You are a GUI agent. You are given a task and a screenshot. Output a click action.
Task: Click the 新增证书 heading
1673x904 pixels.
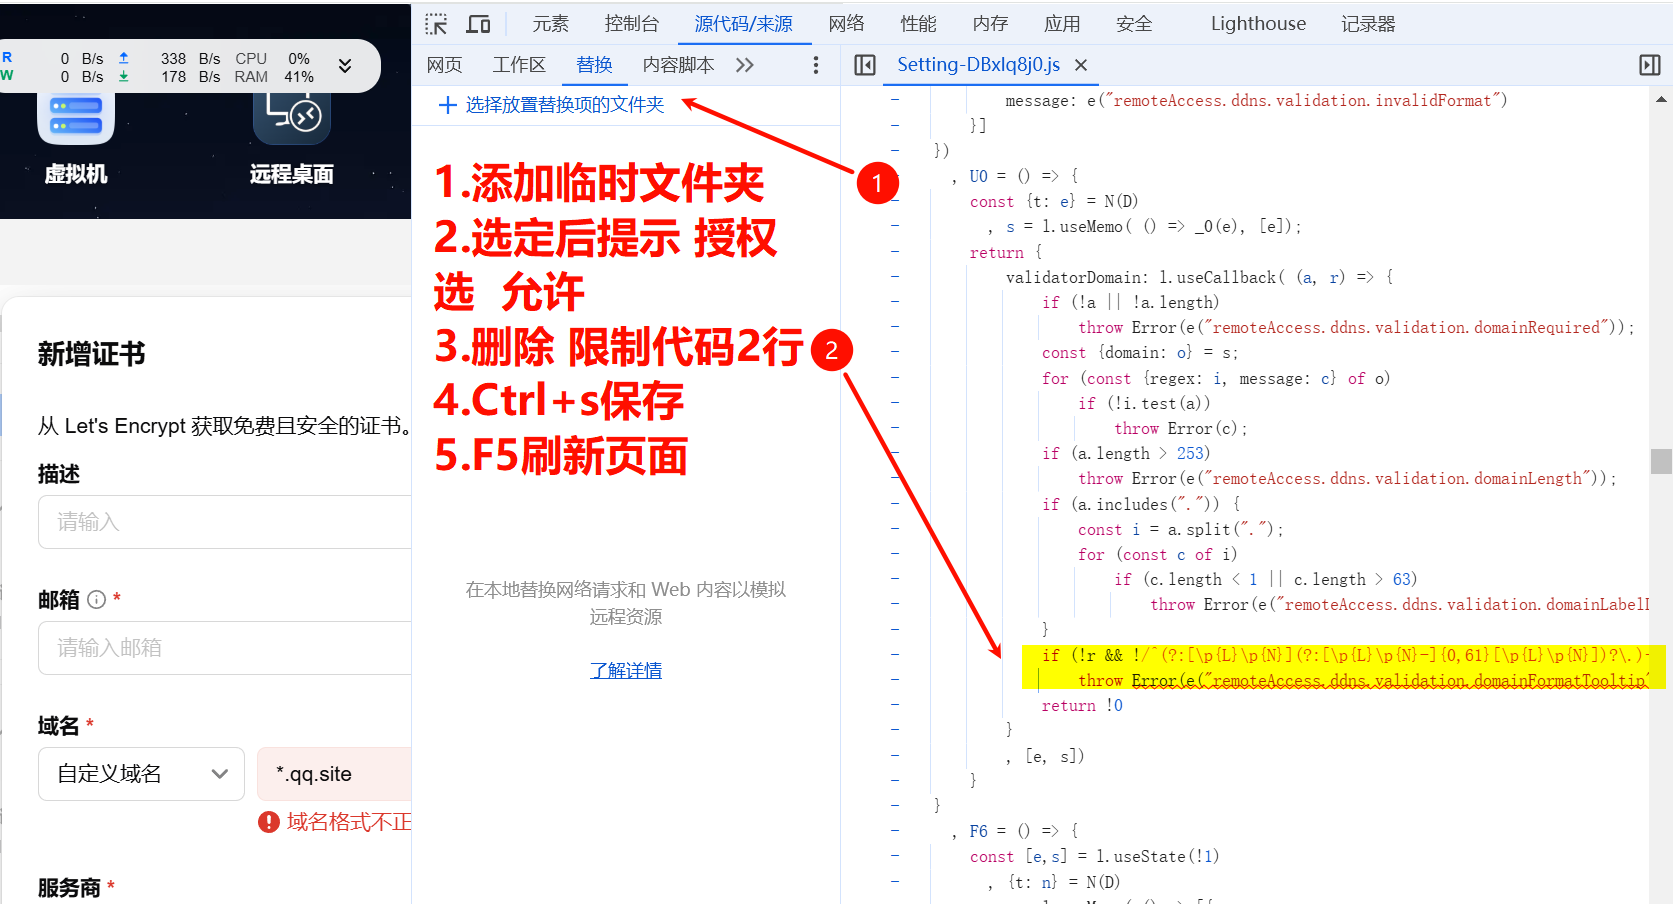coord(92,354)
